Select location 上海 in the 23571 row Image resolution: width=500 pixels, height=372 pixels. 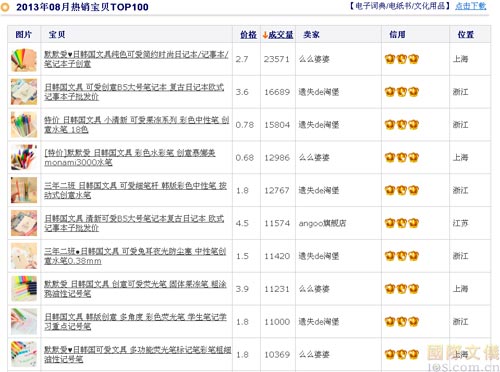pyautogui.click(x=460, y=59)
